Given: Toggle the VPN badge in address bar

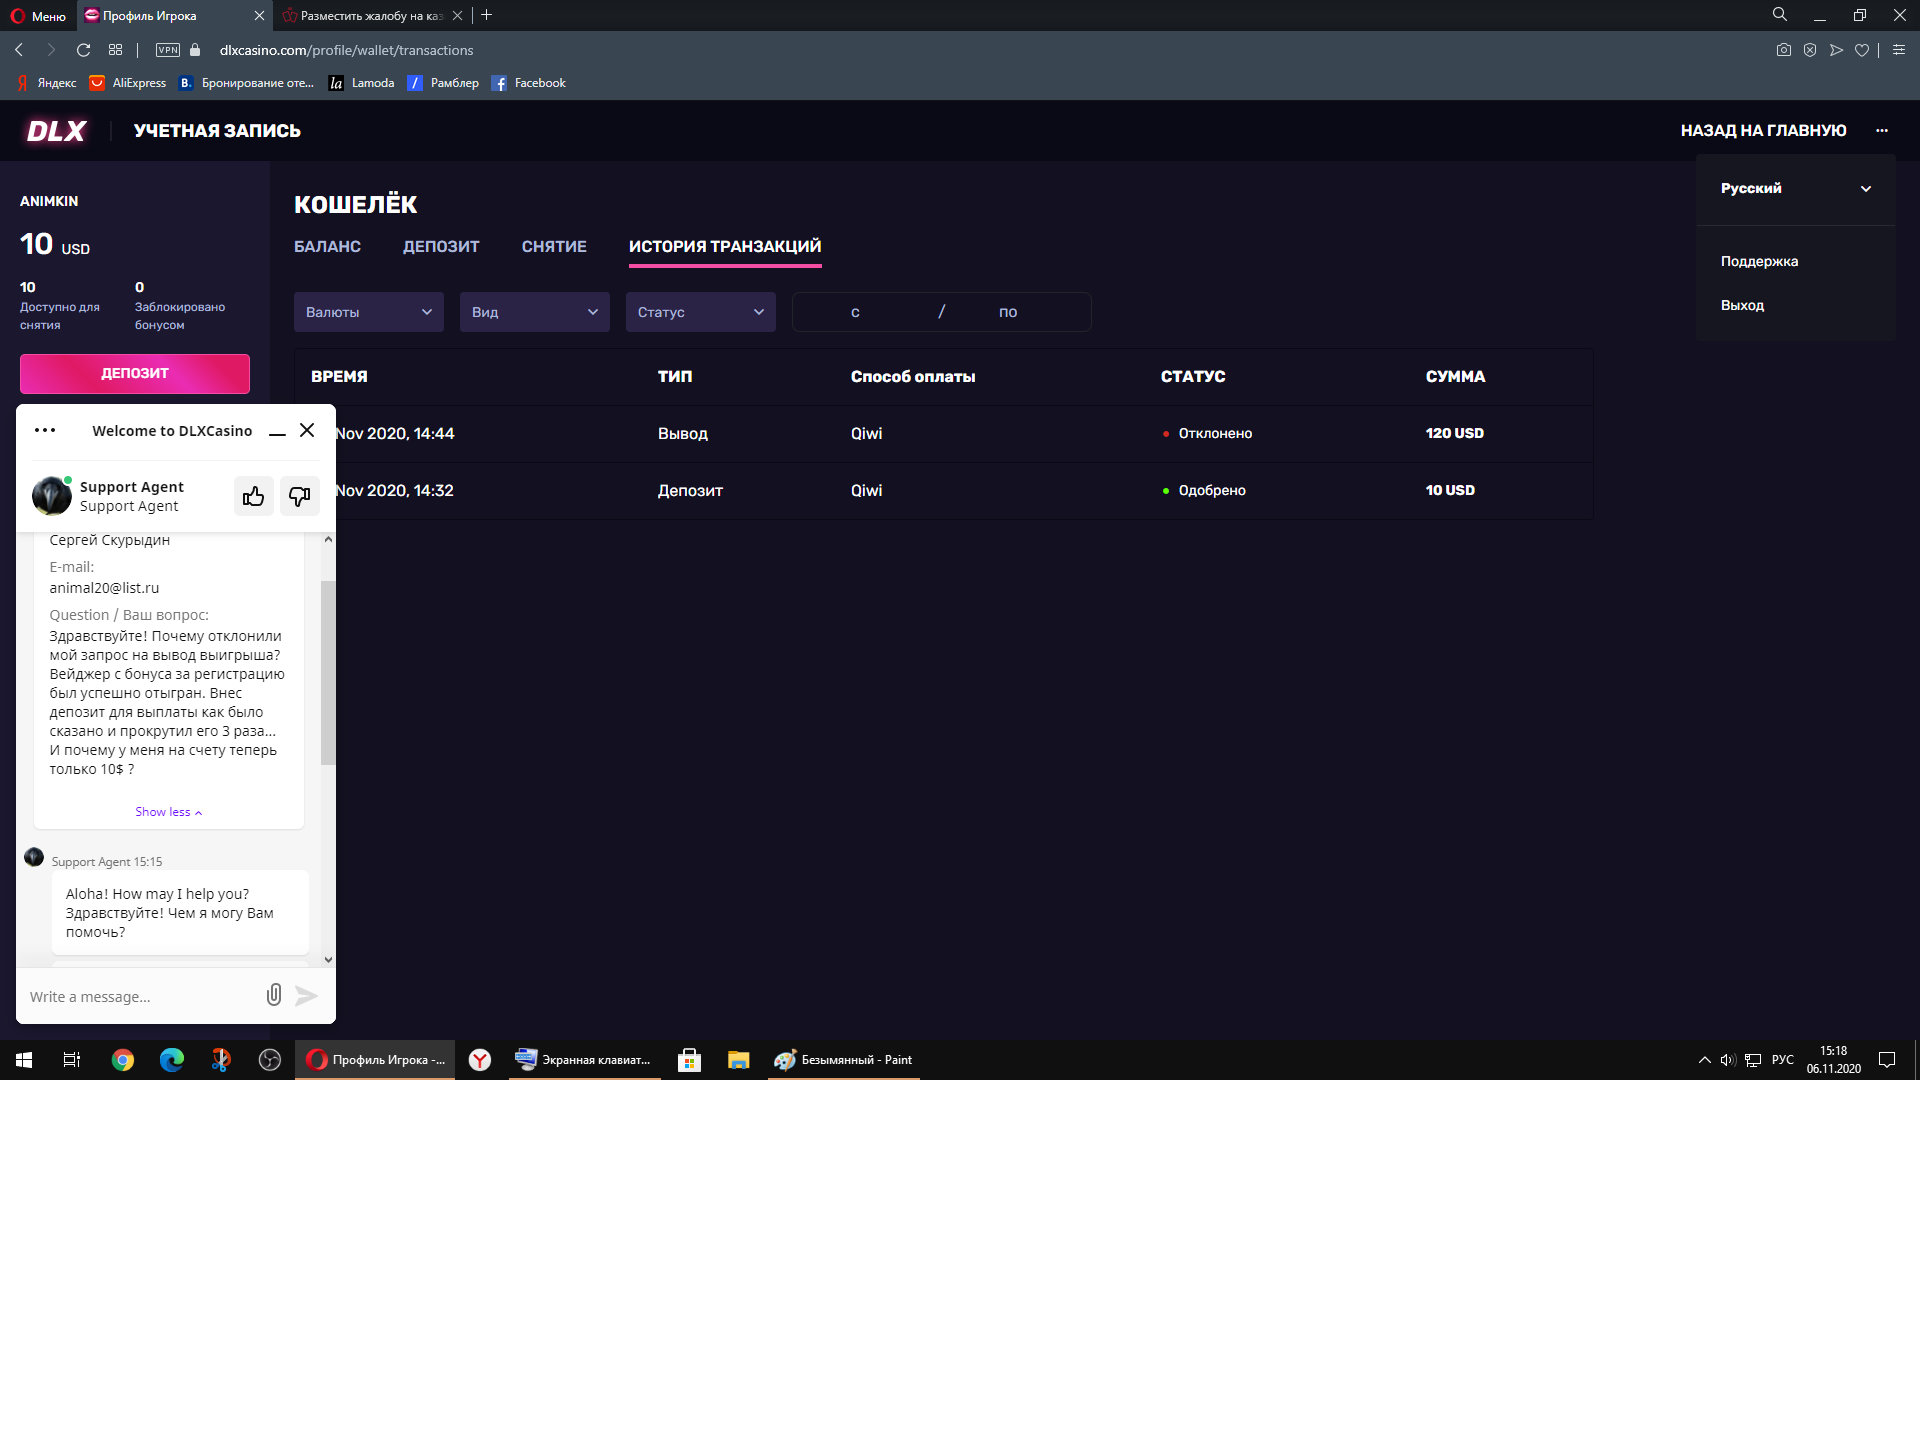Looking at the screenshot, I should (x=168, y=50).
